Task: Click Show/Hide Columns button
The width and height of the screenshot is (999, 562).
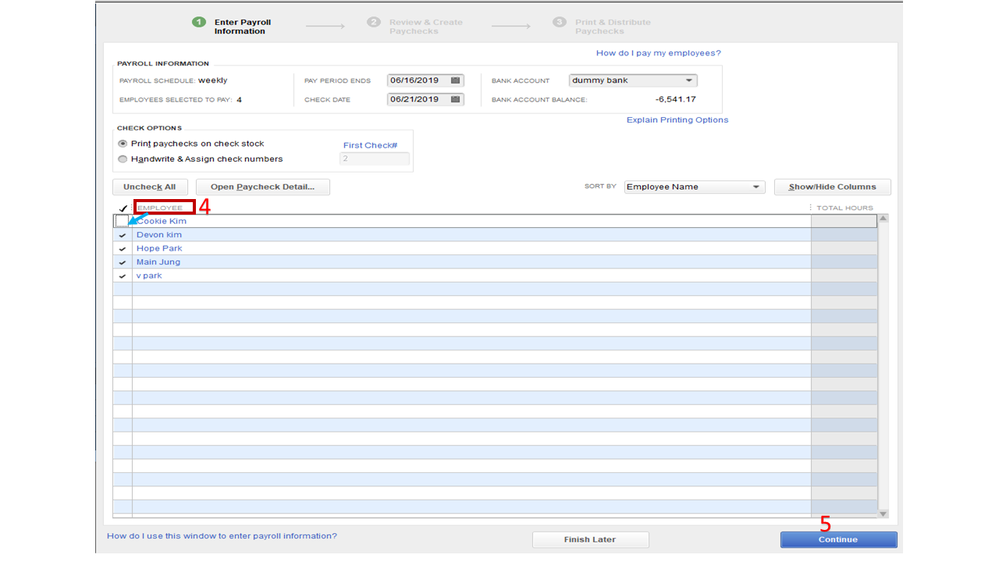Action: click(x=832, y=187)
